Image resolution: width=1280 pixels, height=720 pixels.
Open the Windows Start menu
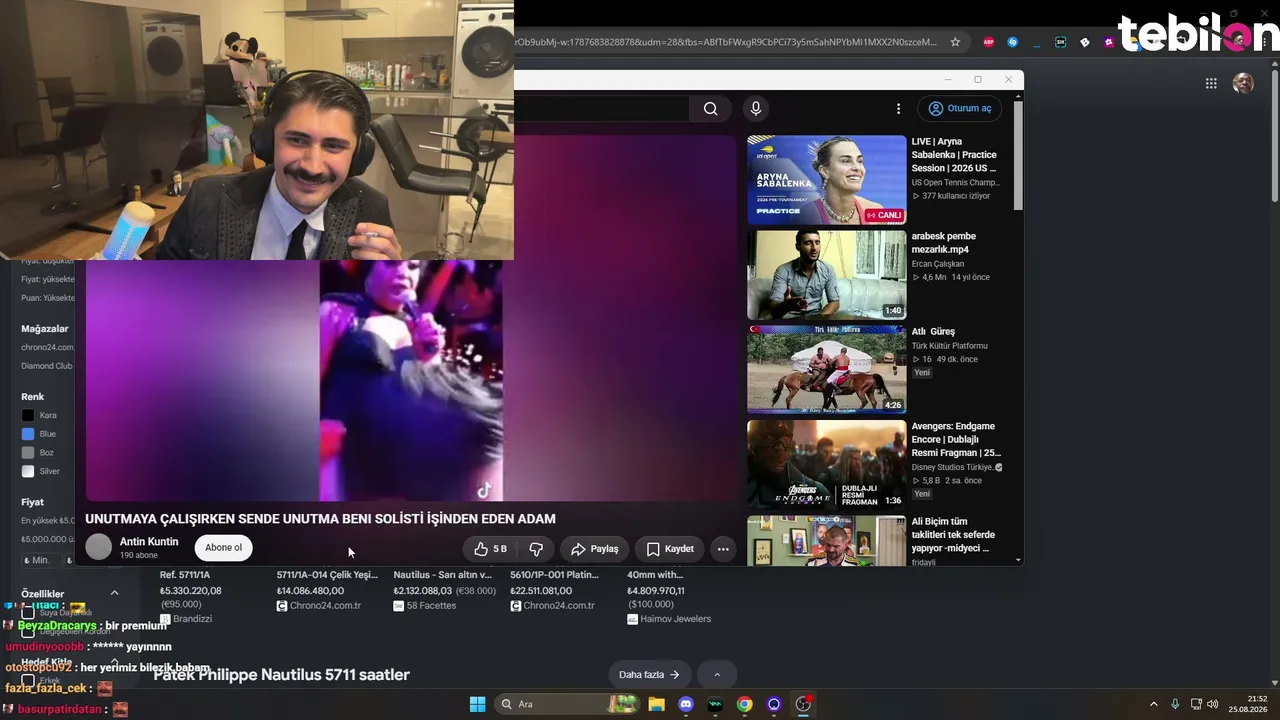pos(477,704)
